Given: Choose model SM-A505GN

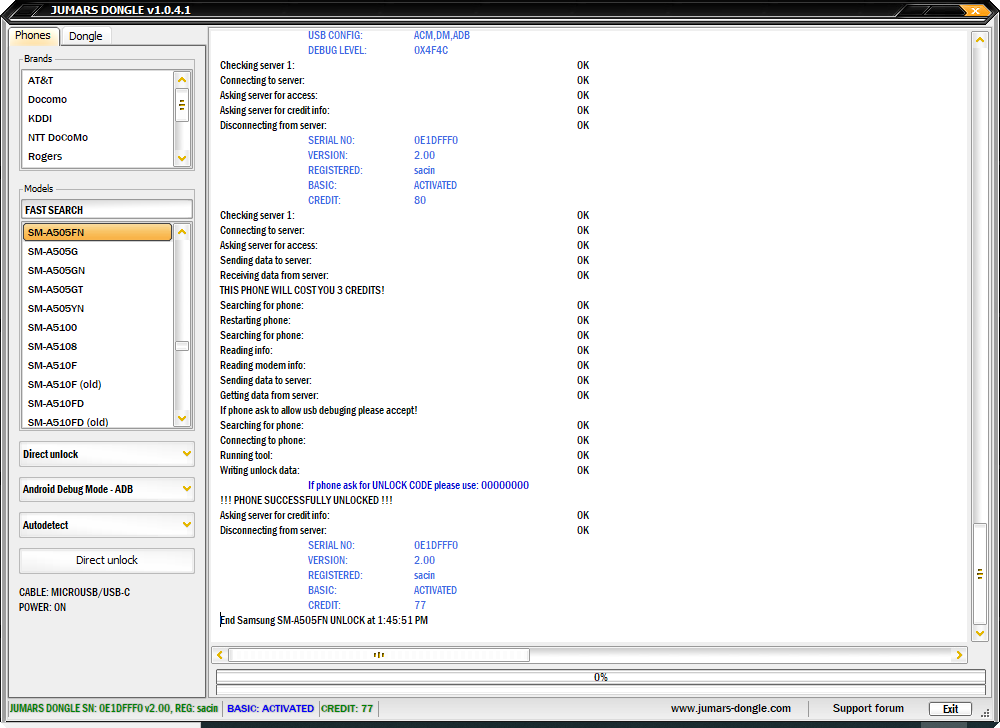Looking at the screenshot, I should (97, 270).
